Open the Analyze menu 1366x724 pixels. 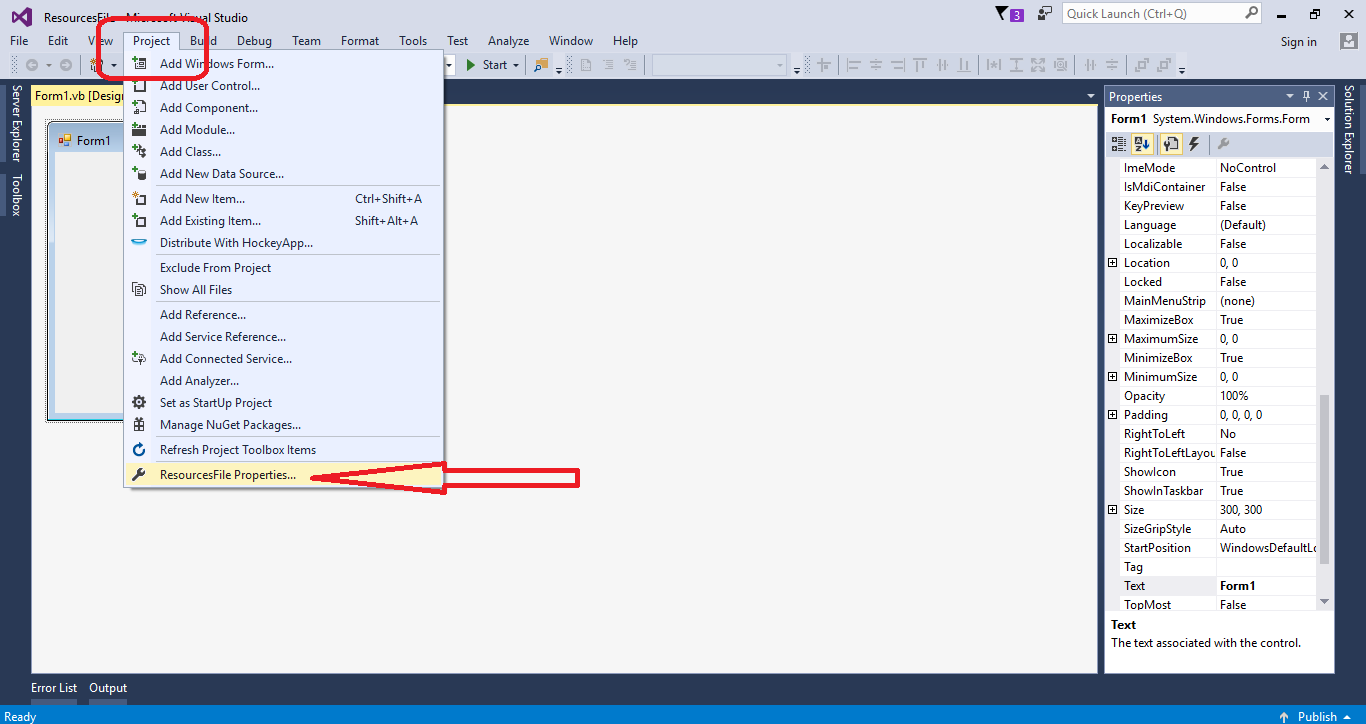pos(508,41)
